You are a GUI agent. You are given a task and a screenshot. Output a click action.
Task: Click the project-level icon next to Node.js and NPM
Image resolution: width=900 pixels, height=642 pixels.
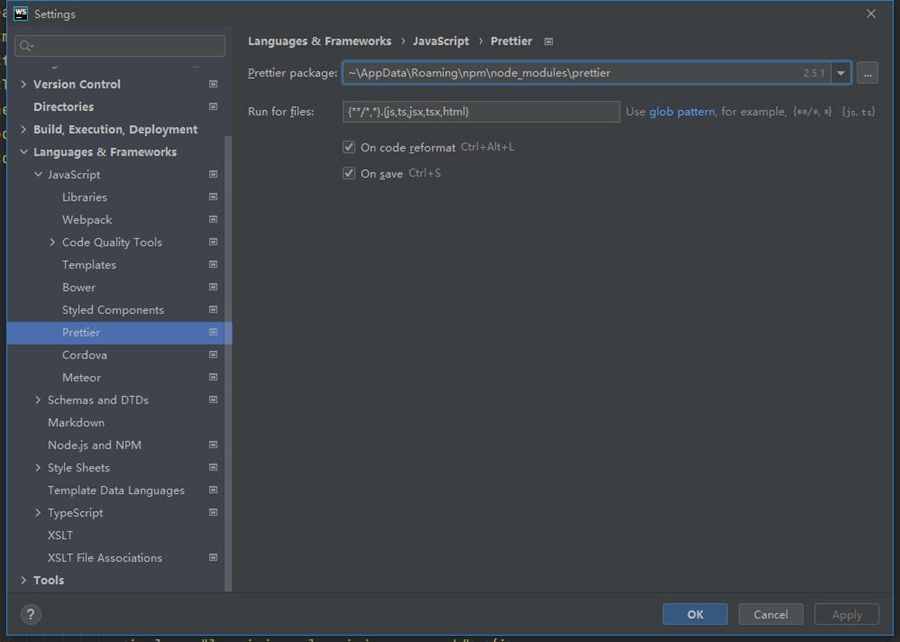click(213, 445)
